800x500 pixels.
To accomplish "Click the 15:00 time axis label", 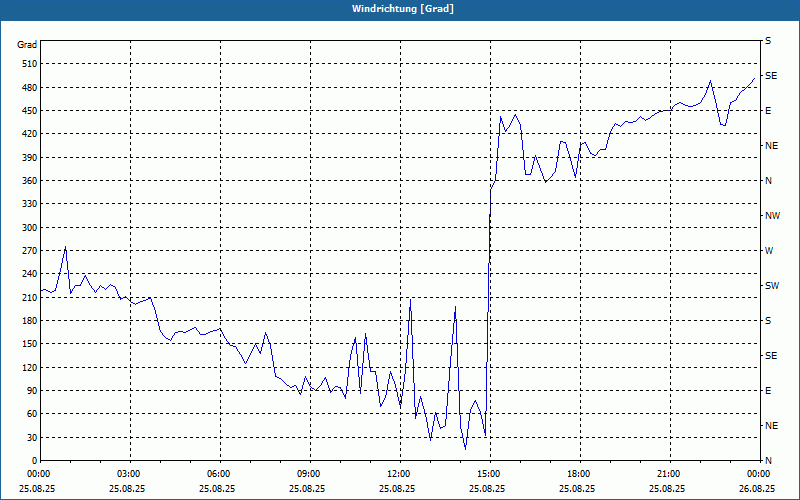I will coord(487,474).
